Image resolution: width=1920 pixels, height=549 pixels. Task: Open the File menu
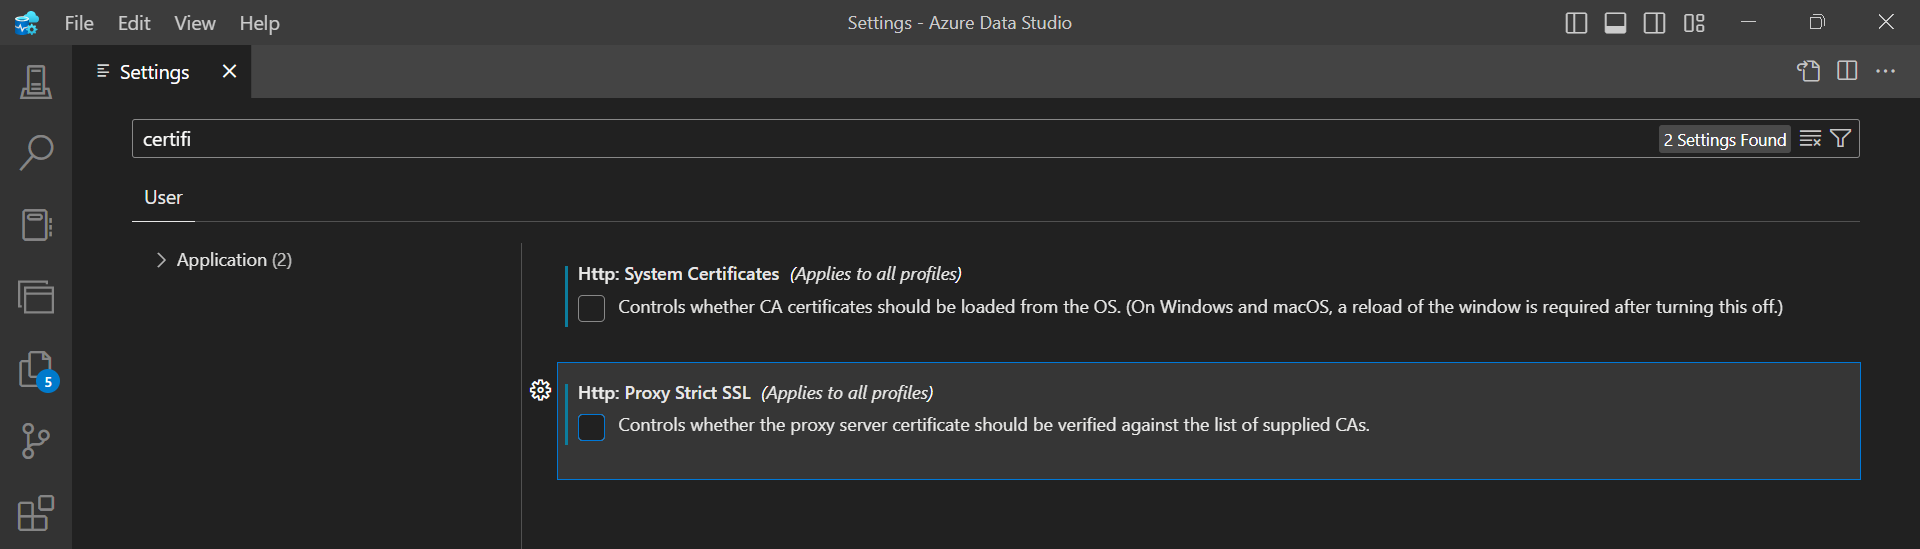pos(79,23)
